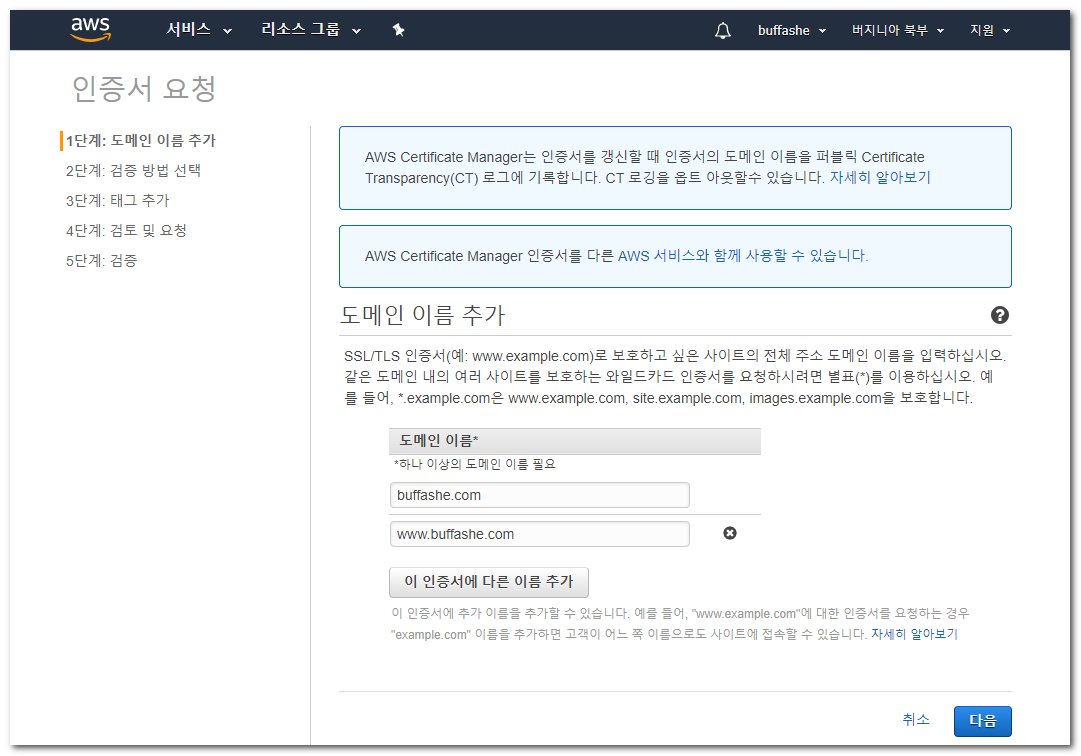Viewport: 1081px width, 756px height.
Task: Click the 인증서 요청 page title
Action: click(x=144, y=88)
